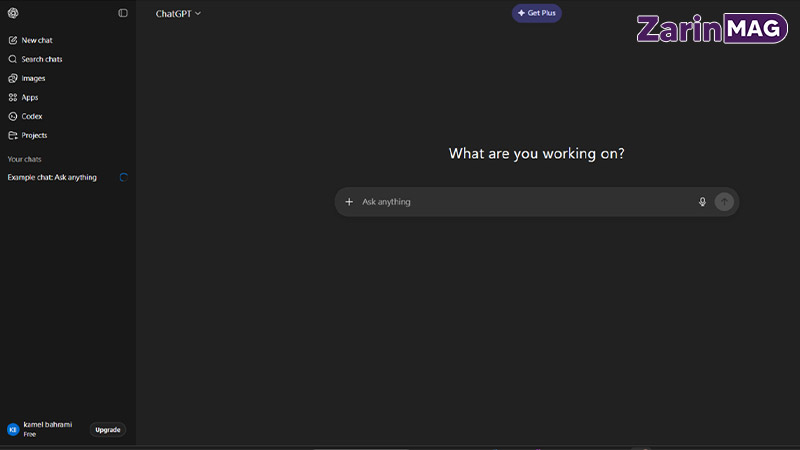Click the KB user avatar
The width and height of the screenshot is (800, 450).
[x=13, y=430]
